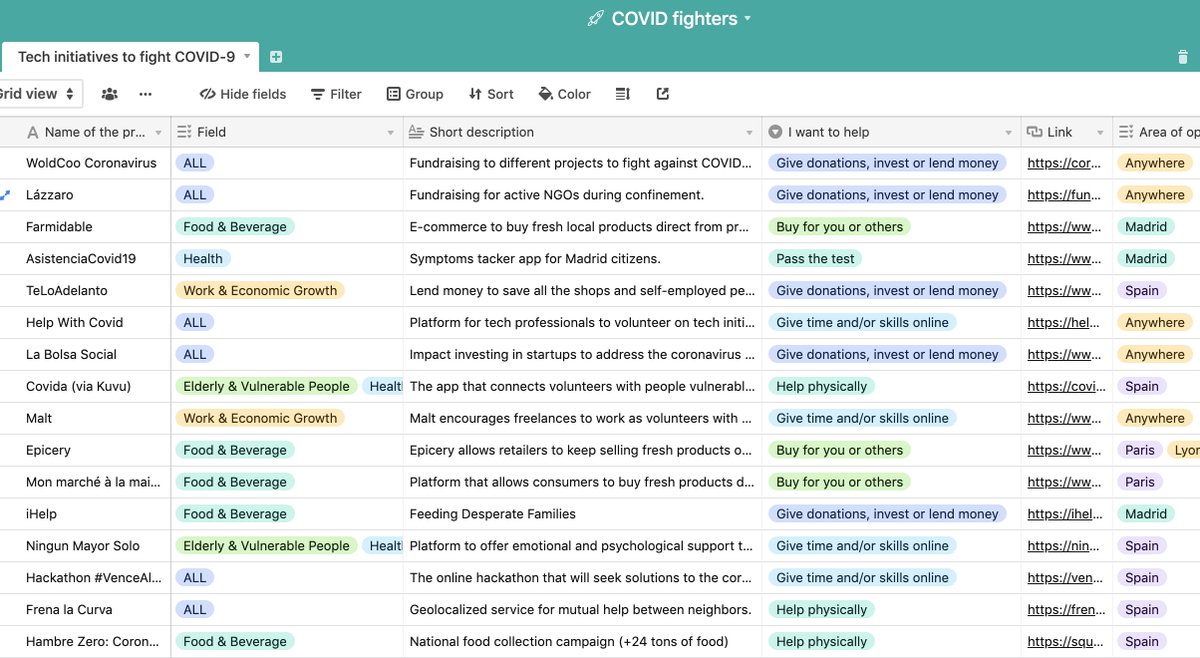Screen dimensions: 1200x658
Task: Click the Paris tag in Epicery row
Action: 1140,451
